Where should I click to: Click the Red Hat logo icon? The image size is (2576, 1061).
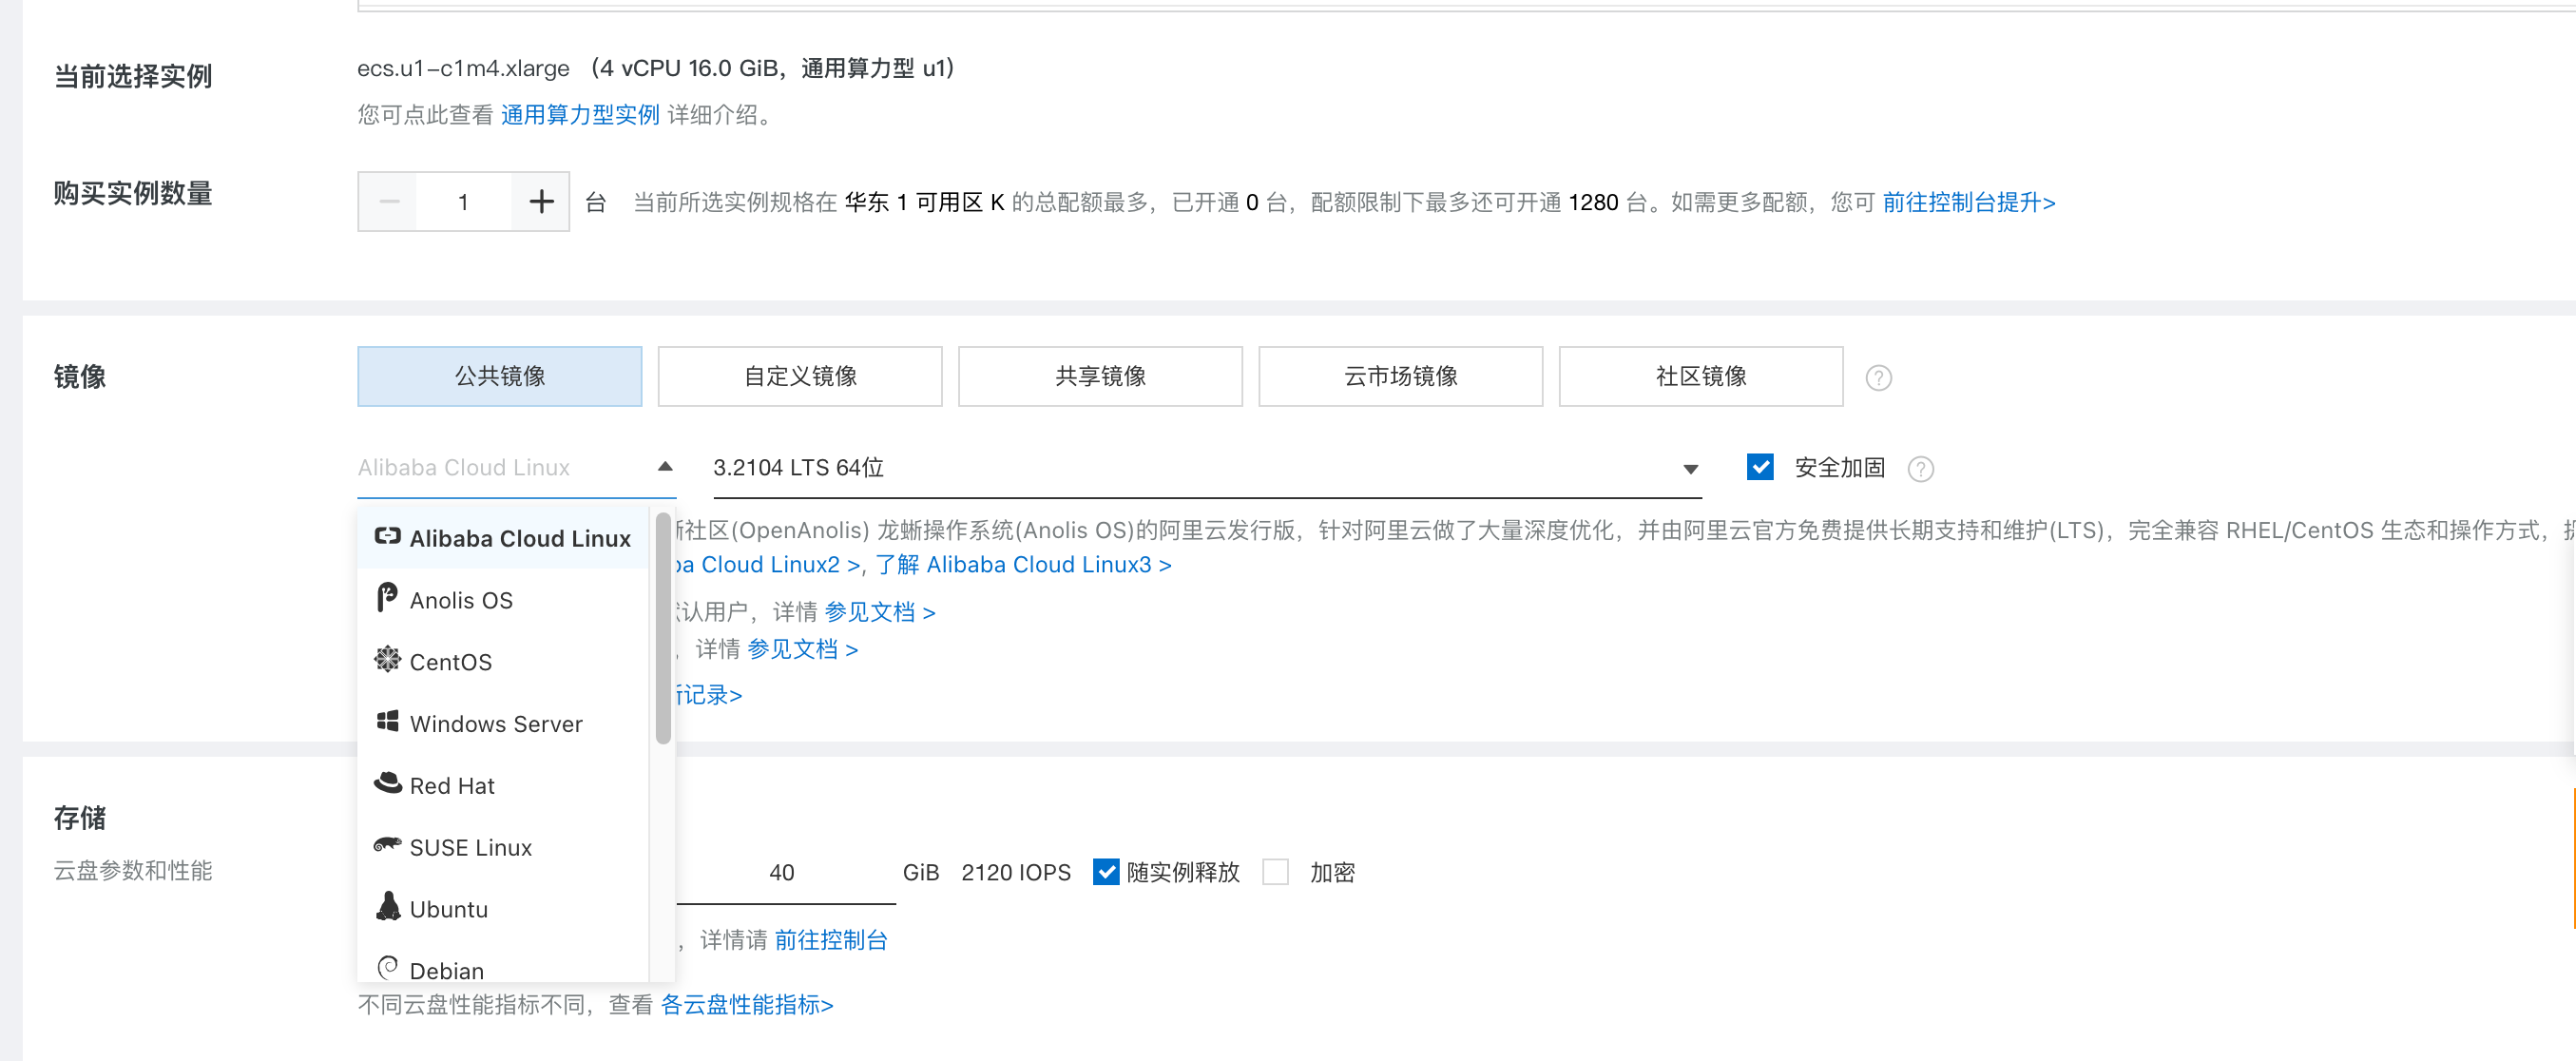[x=387, y=783]
